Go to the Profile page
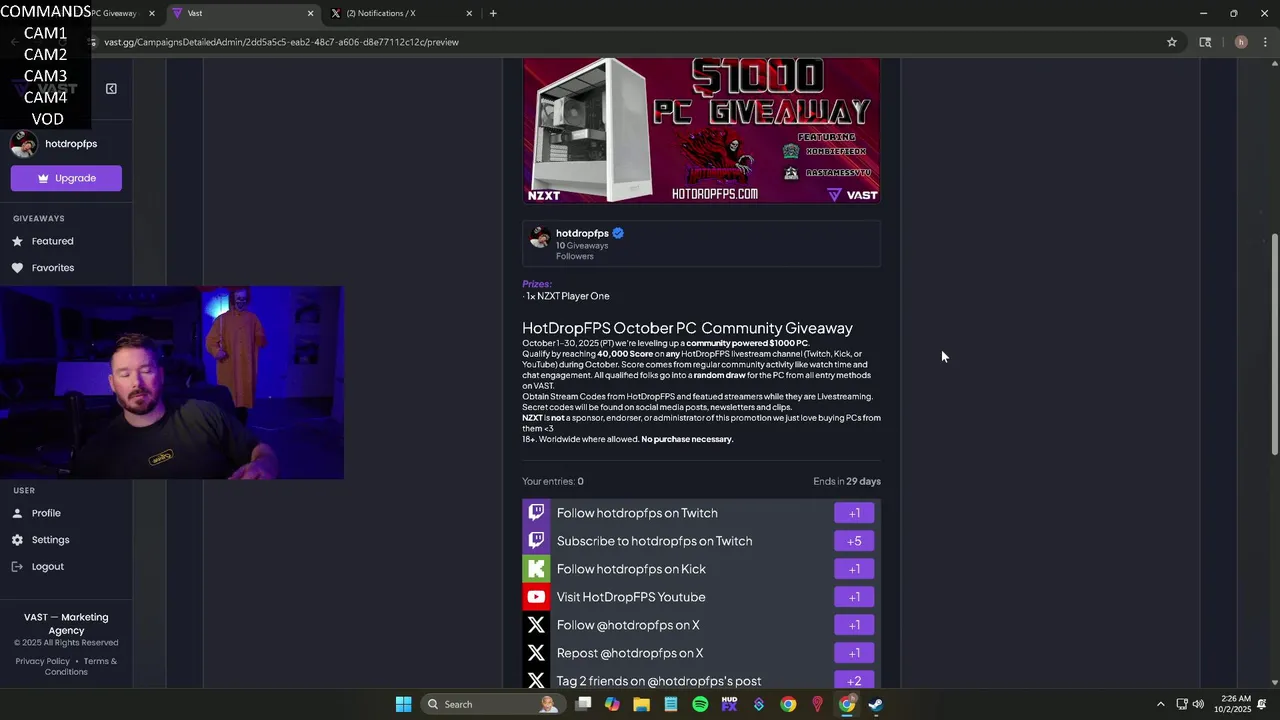The image size is (1280, 720). [x=46, y=513]
